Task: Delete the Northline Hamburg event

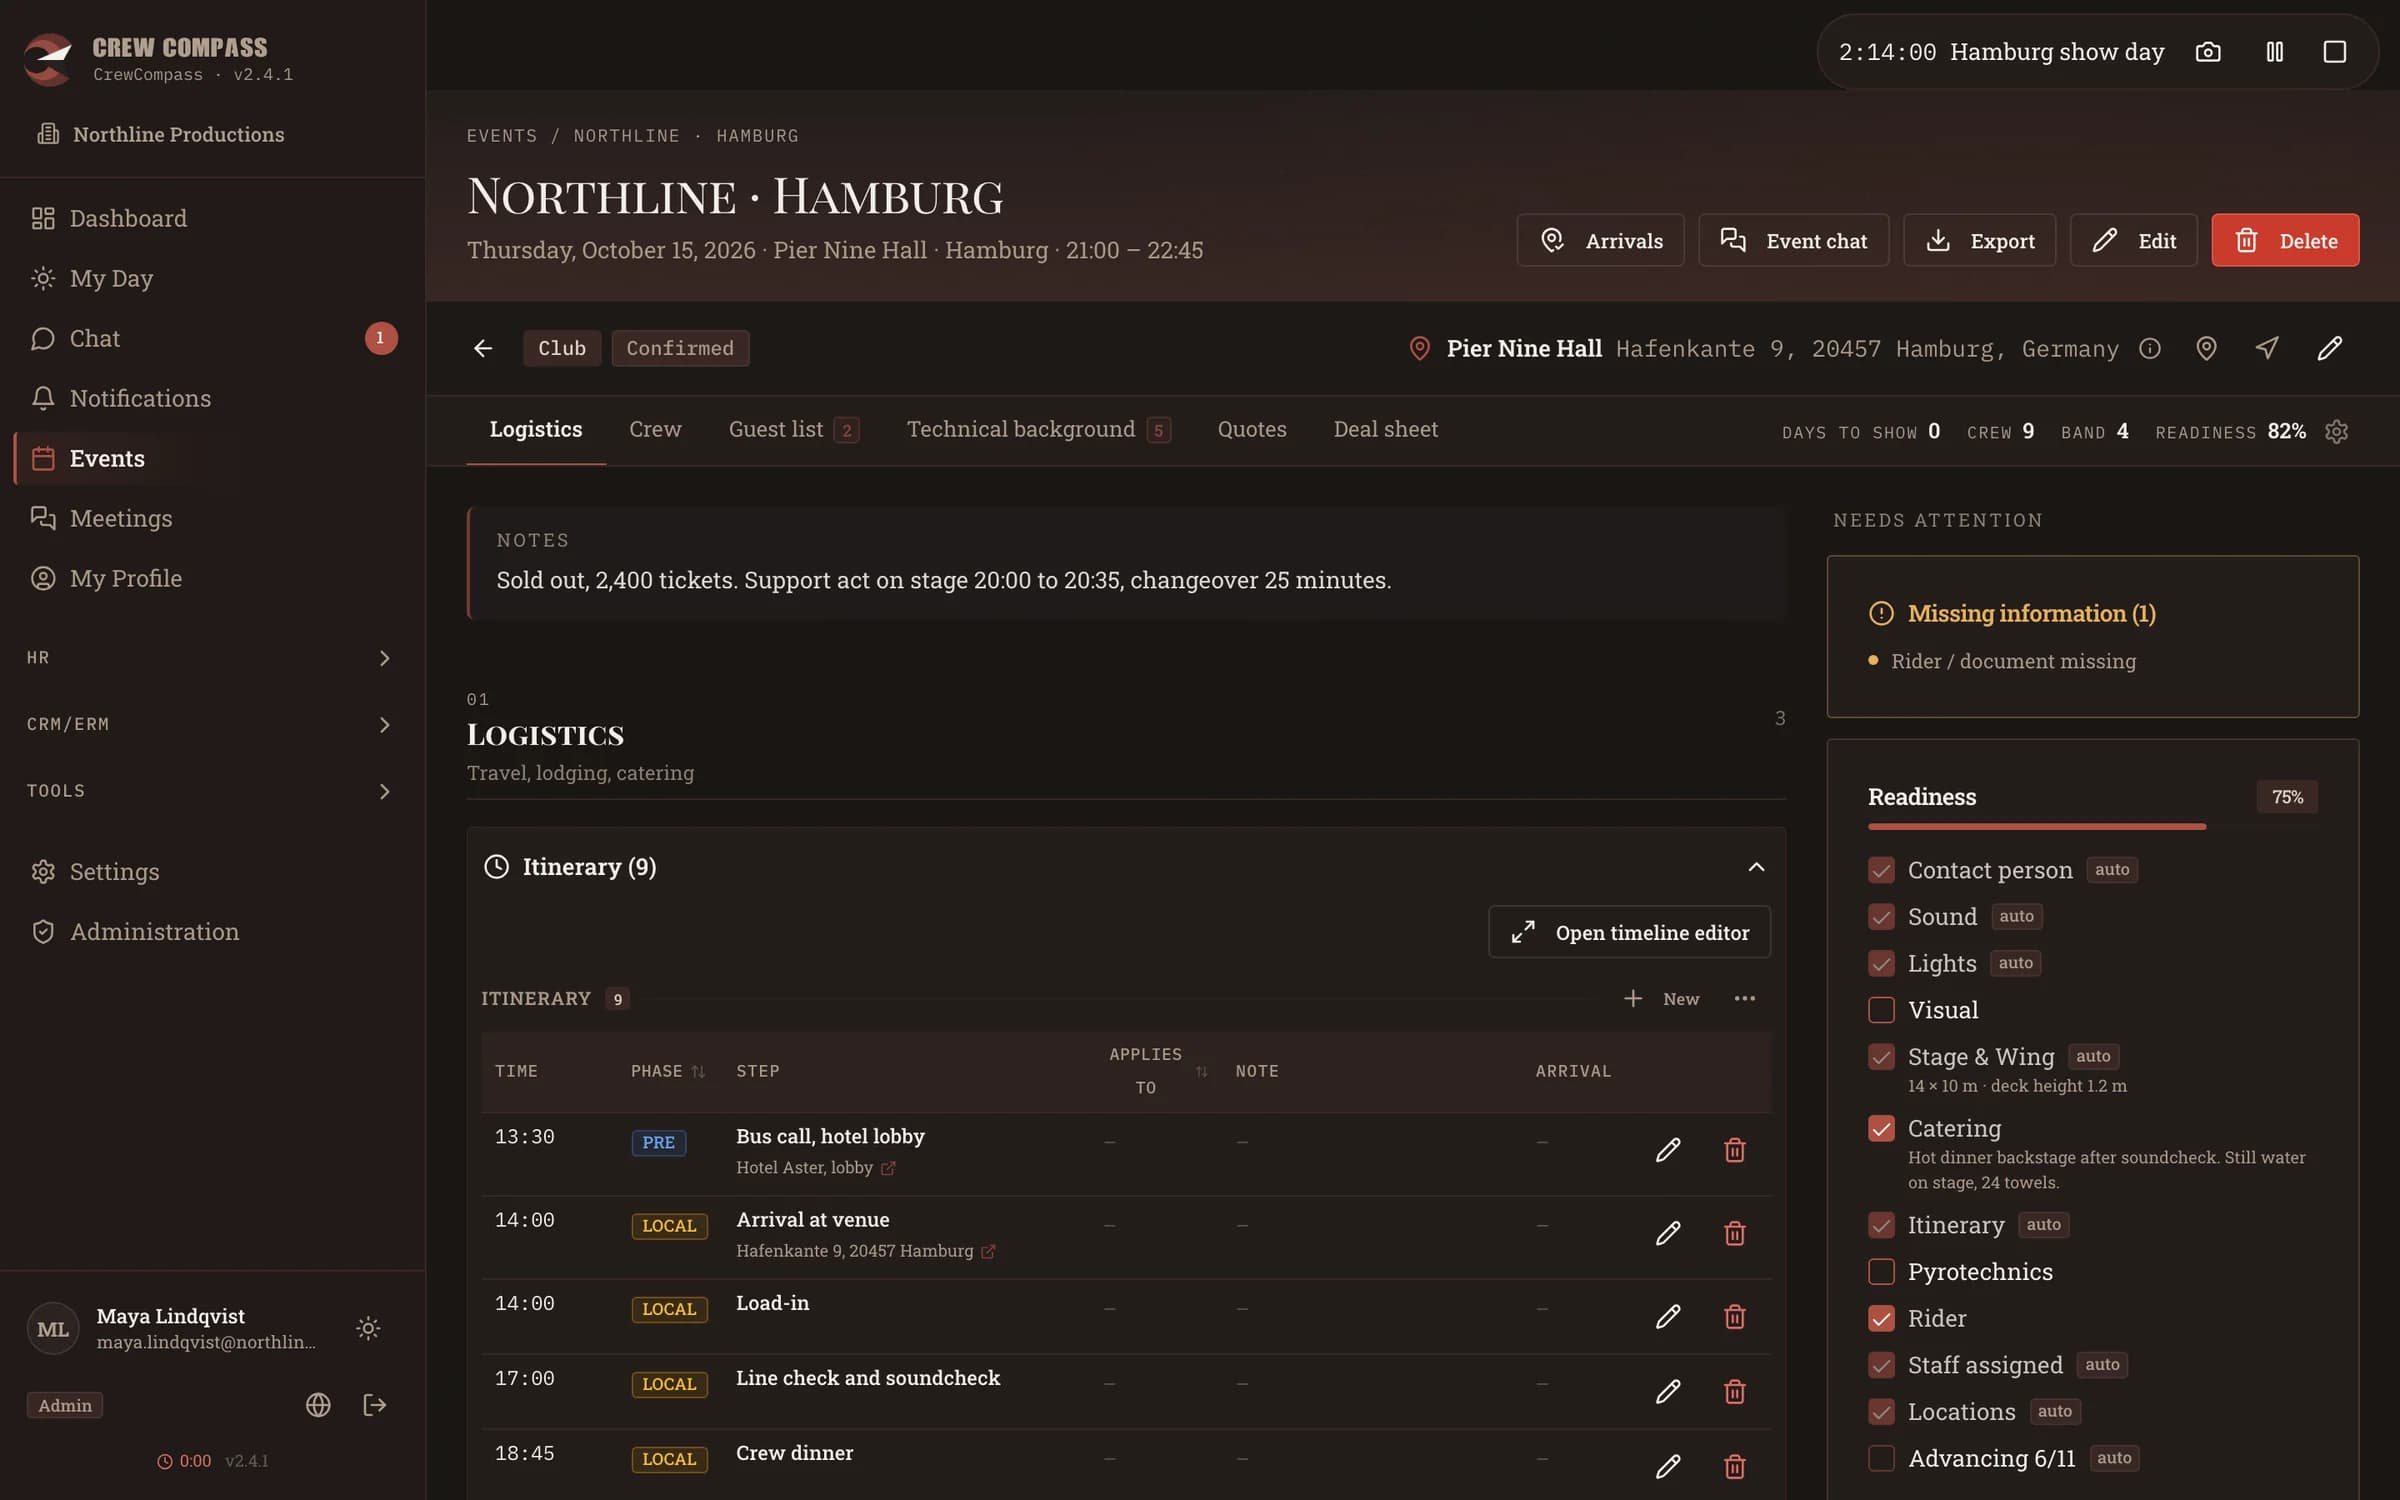Action: click(2285, 240)
